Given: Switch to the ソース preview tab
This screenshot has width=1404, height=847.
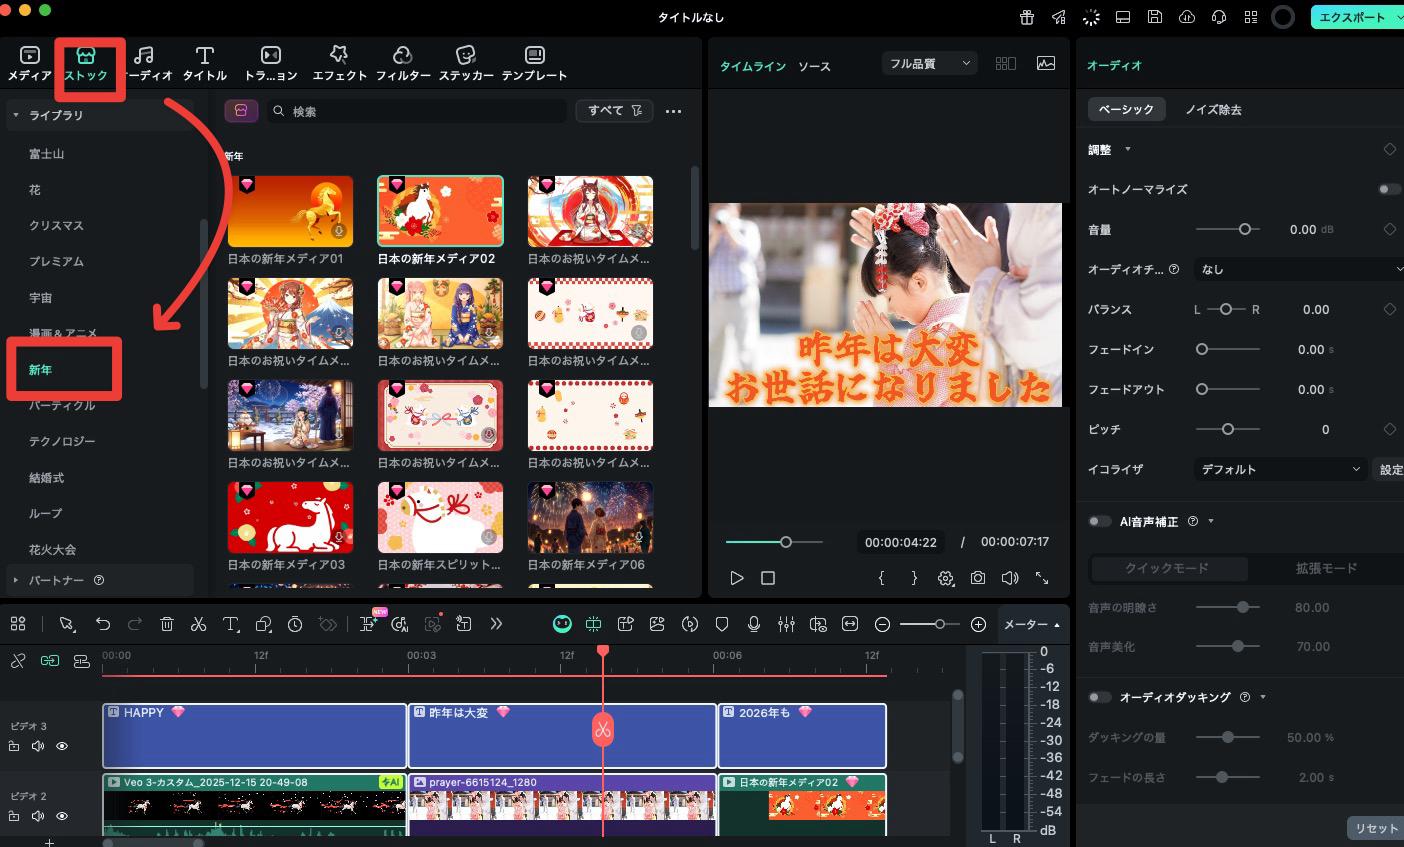Looking at the screenshot, I should click(x=814, y=66).
